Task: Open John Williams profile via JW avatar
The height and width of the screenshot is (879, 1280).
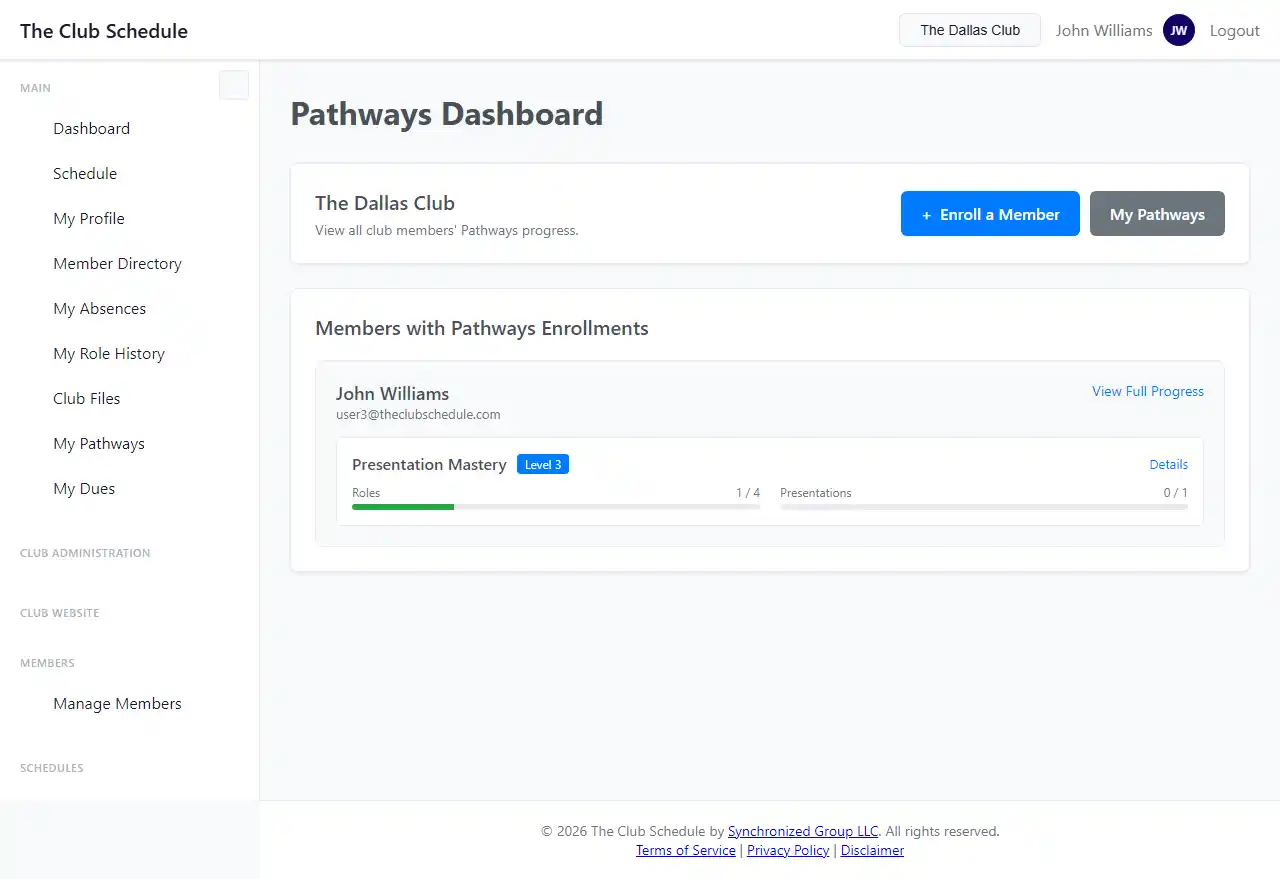Action: pos(1179,30)
